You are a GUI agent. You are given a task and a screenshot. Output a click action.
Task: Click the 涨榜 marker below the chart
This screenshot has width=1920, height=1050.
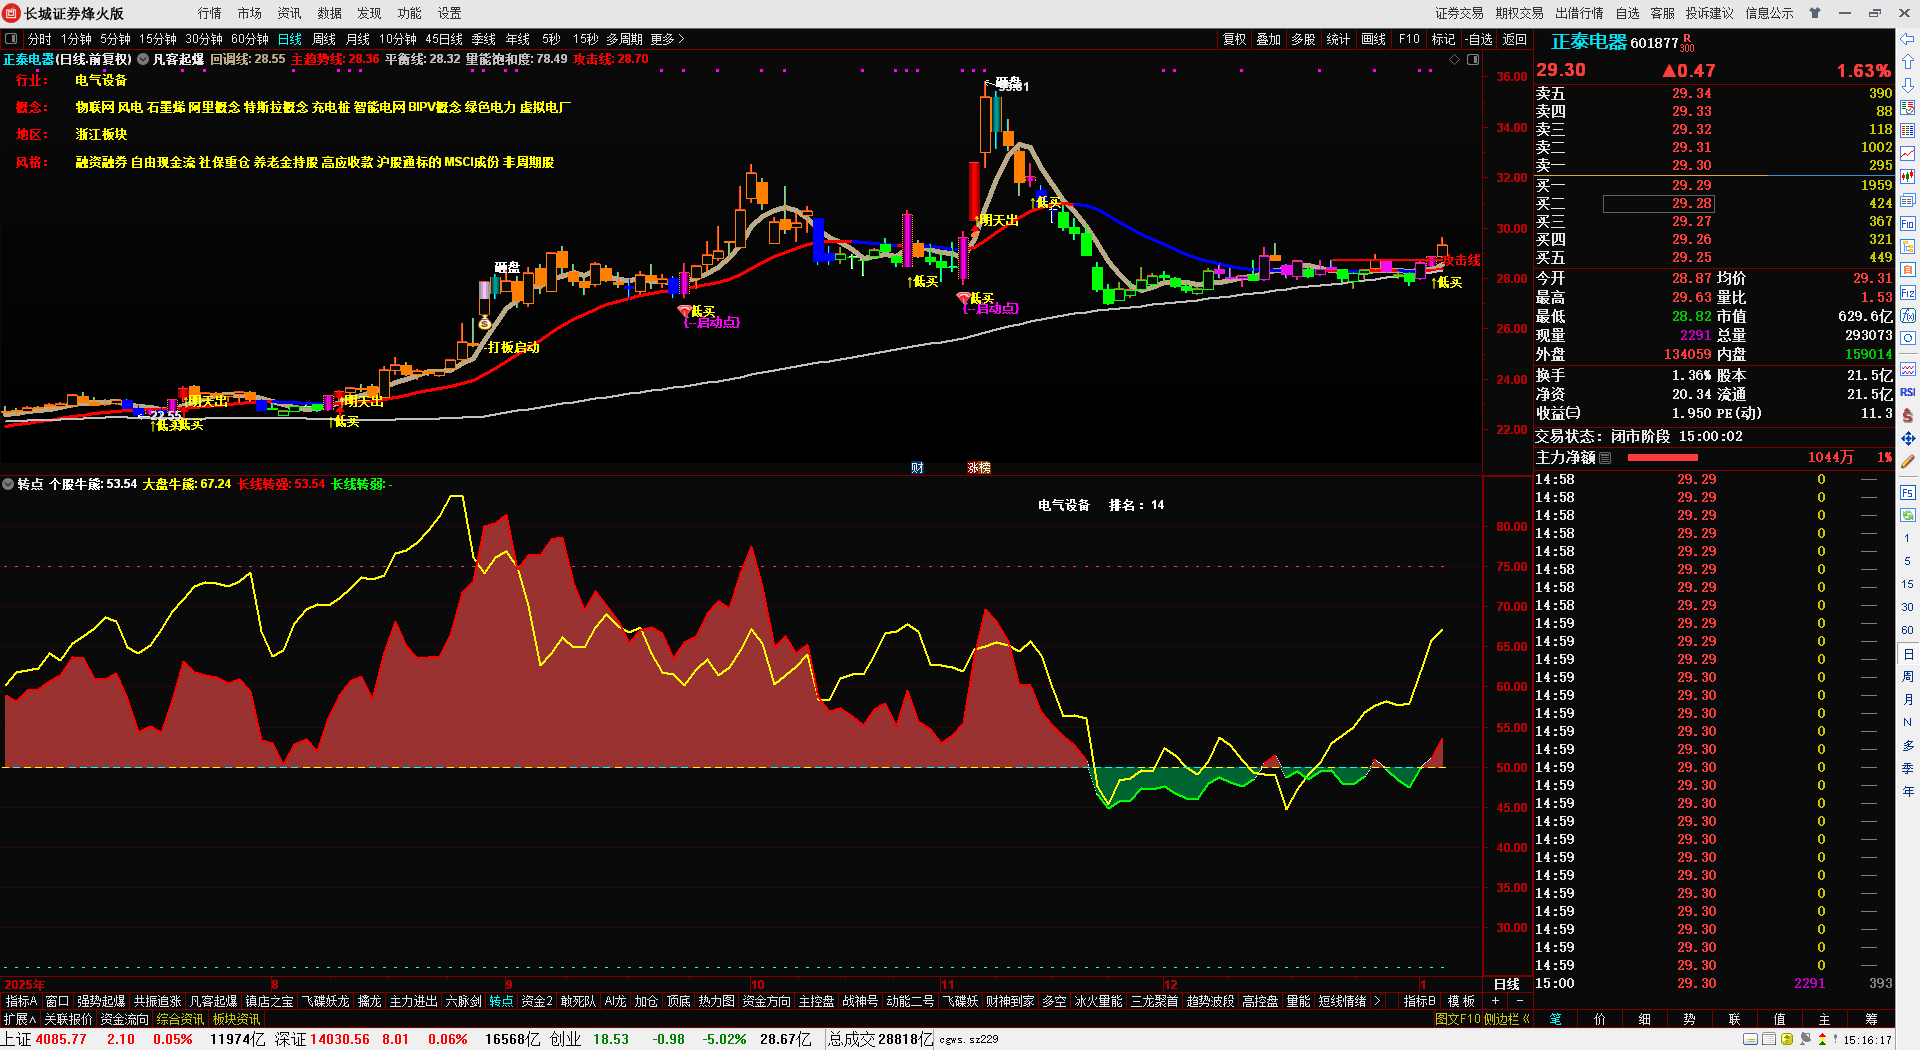point(979,468)
